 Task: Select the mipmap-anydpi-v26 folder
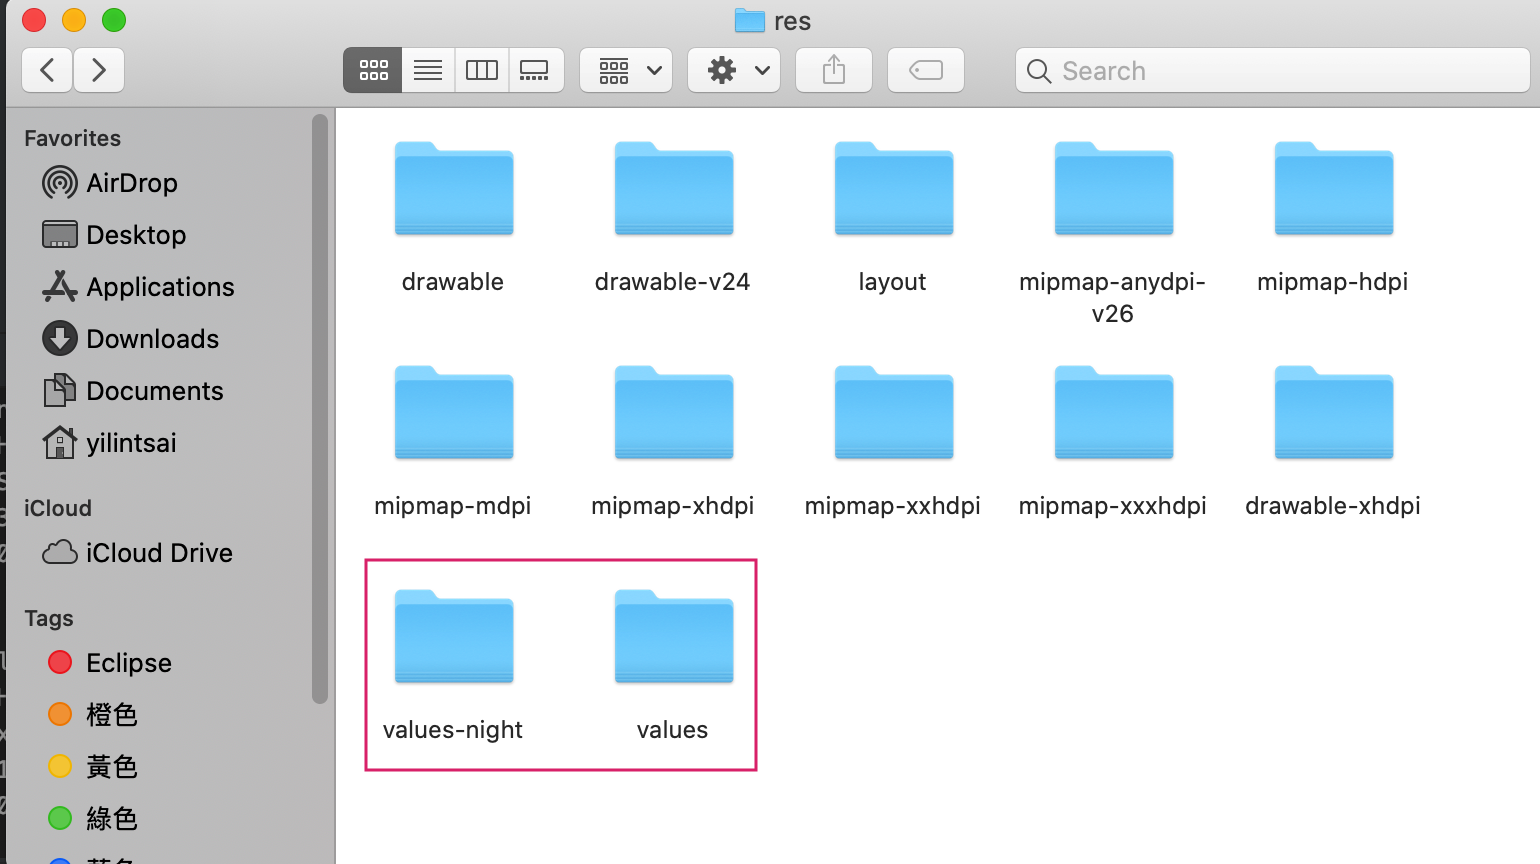(x=1113, y=192)
